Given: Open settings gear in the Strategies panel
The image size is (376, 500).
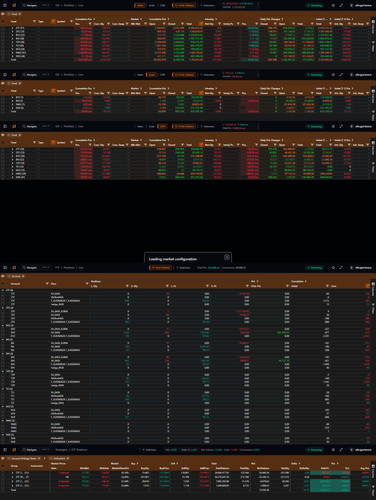Looking at the screenshot, I should (333, 450).
